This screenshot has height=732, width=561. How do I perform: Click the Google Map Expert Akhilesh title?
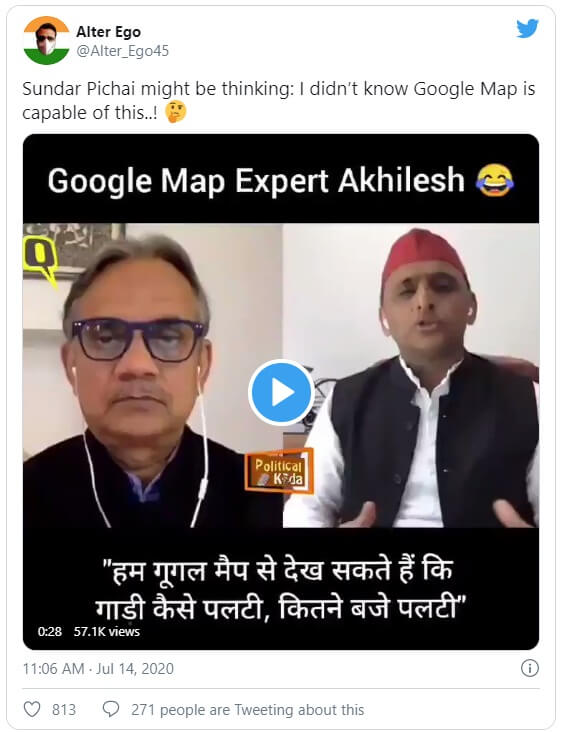coord(256,181)
